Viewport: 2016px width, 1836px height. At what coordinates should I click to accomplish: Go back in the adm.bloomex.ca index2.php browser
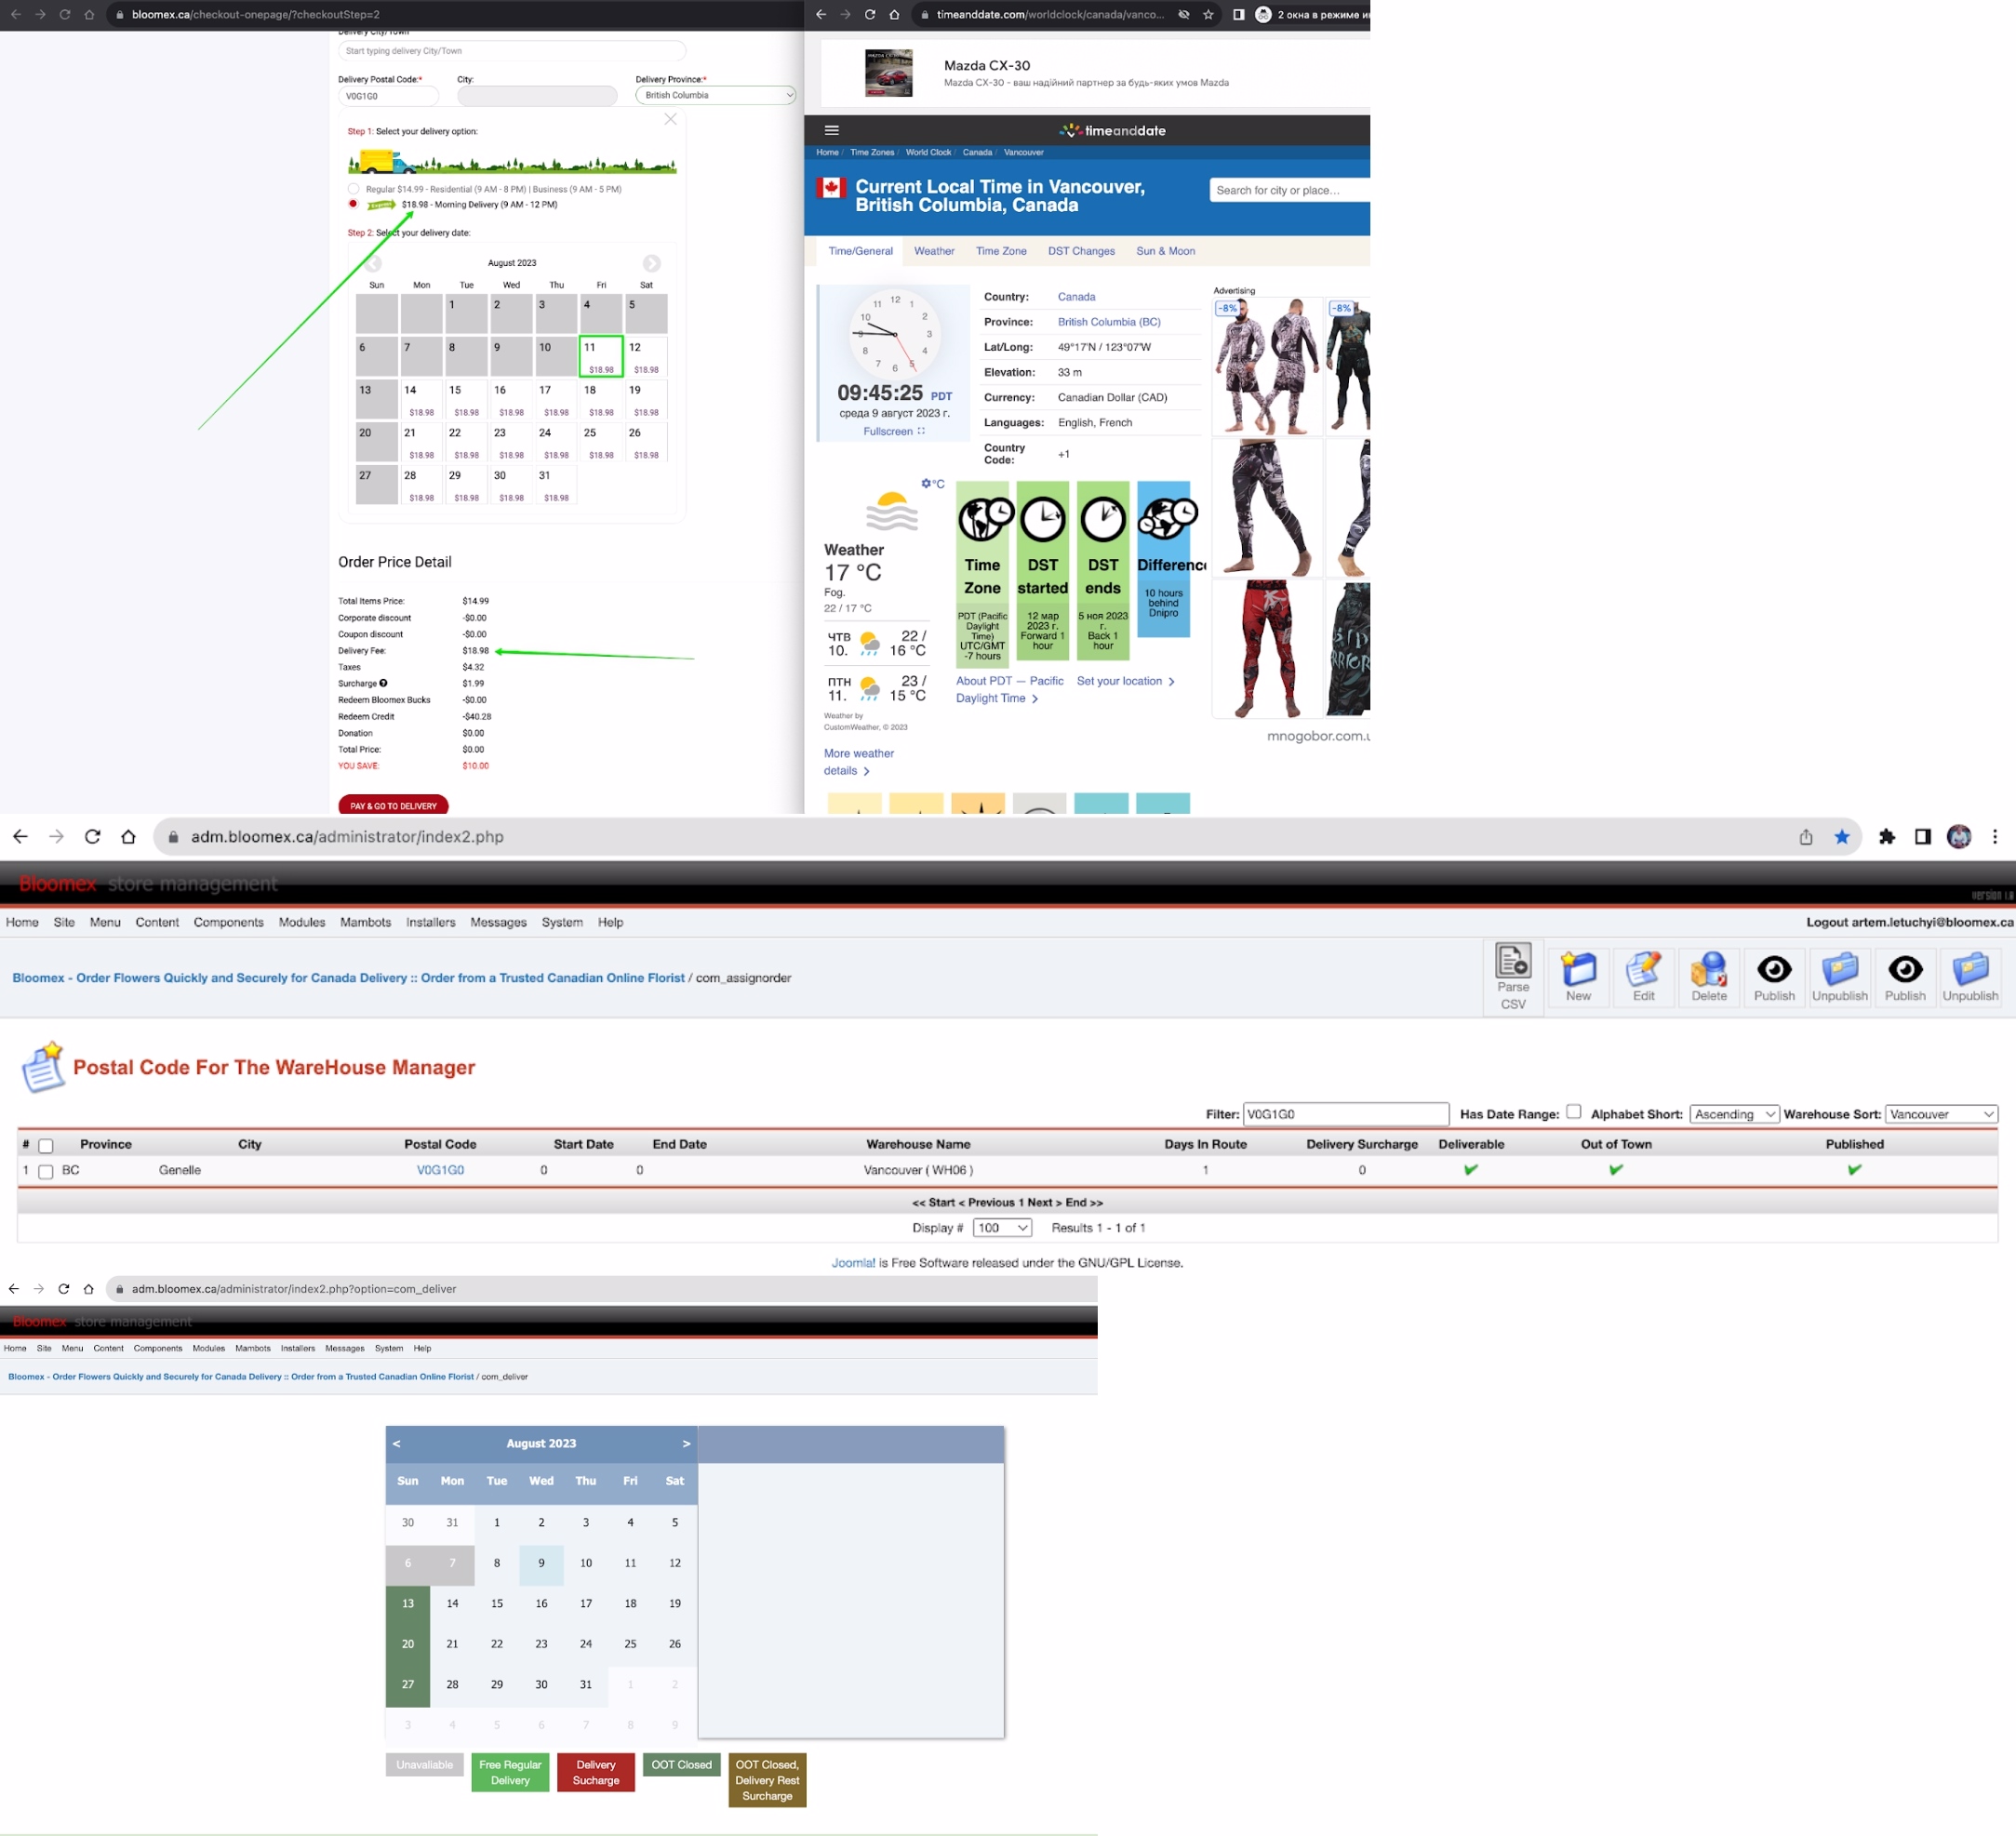pos(20,837)
